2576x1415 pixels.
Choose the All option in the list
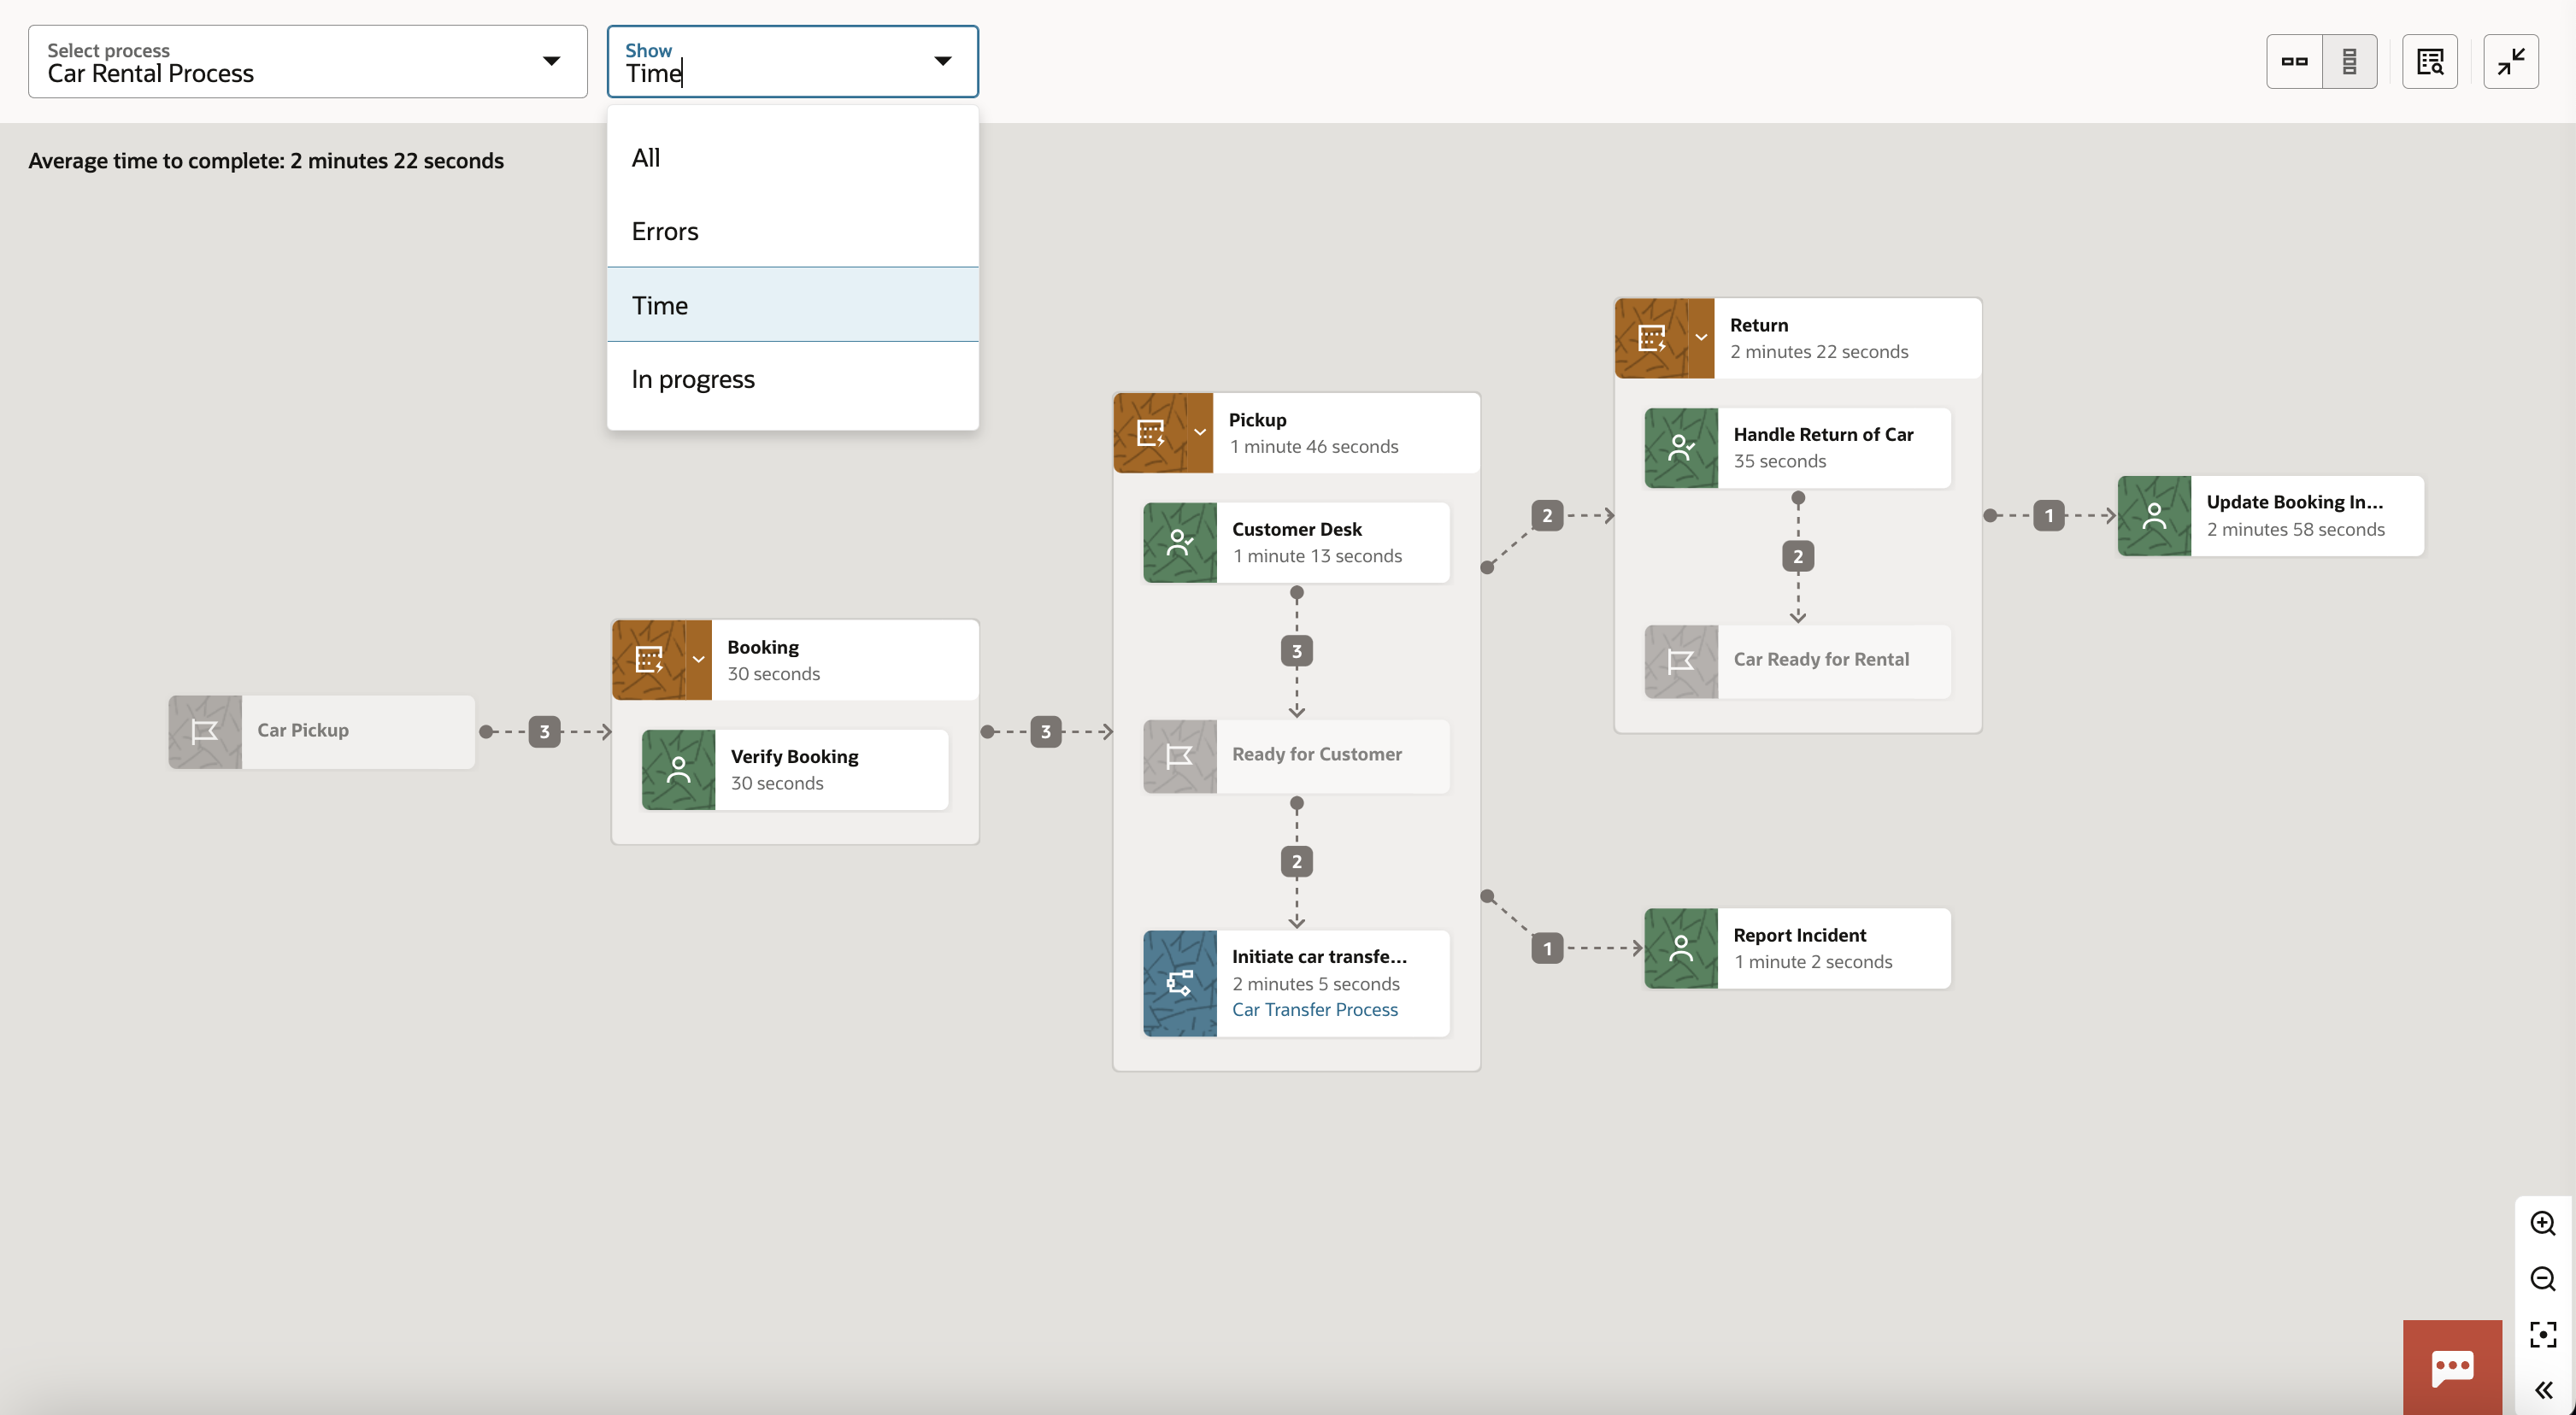point(645,157)
